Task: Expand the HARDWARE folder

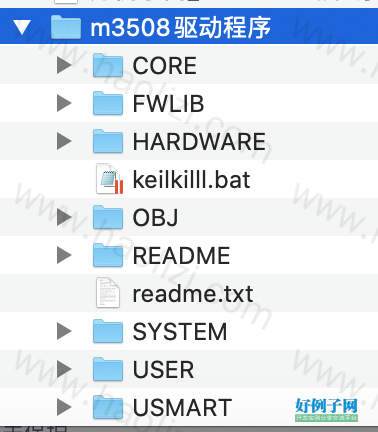Action: (x=64, y=141)
